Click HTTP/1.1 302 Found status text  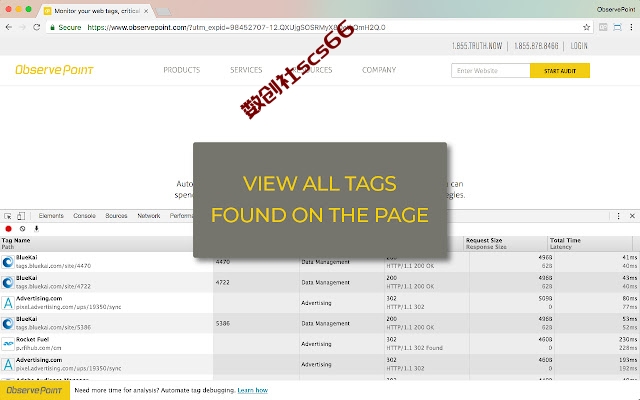414,348
